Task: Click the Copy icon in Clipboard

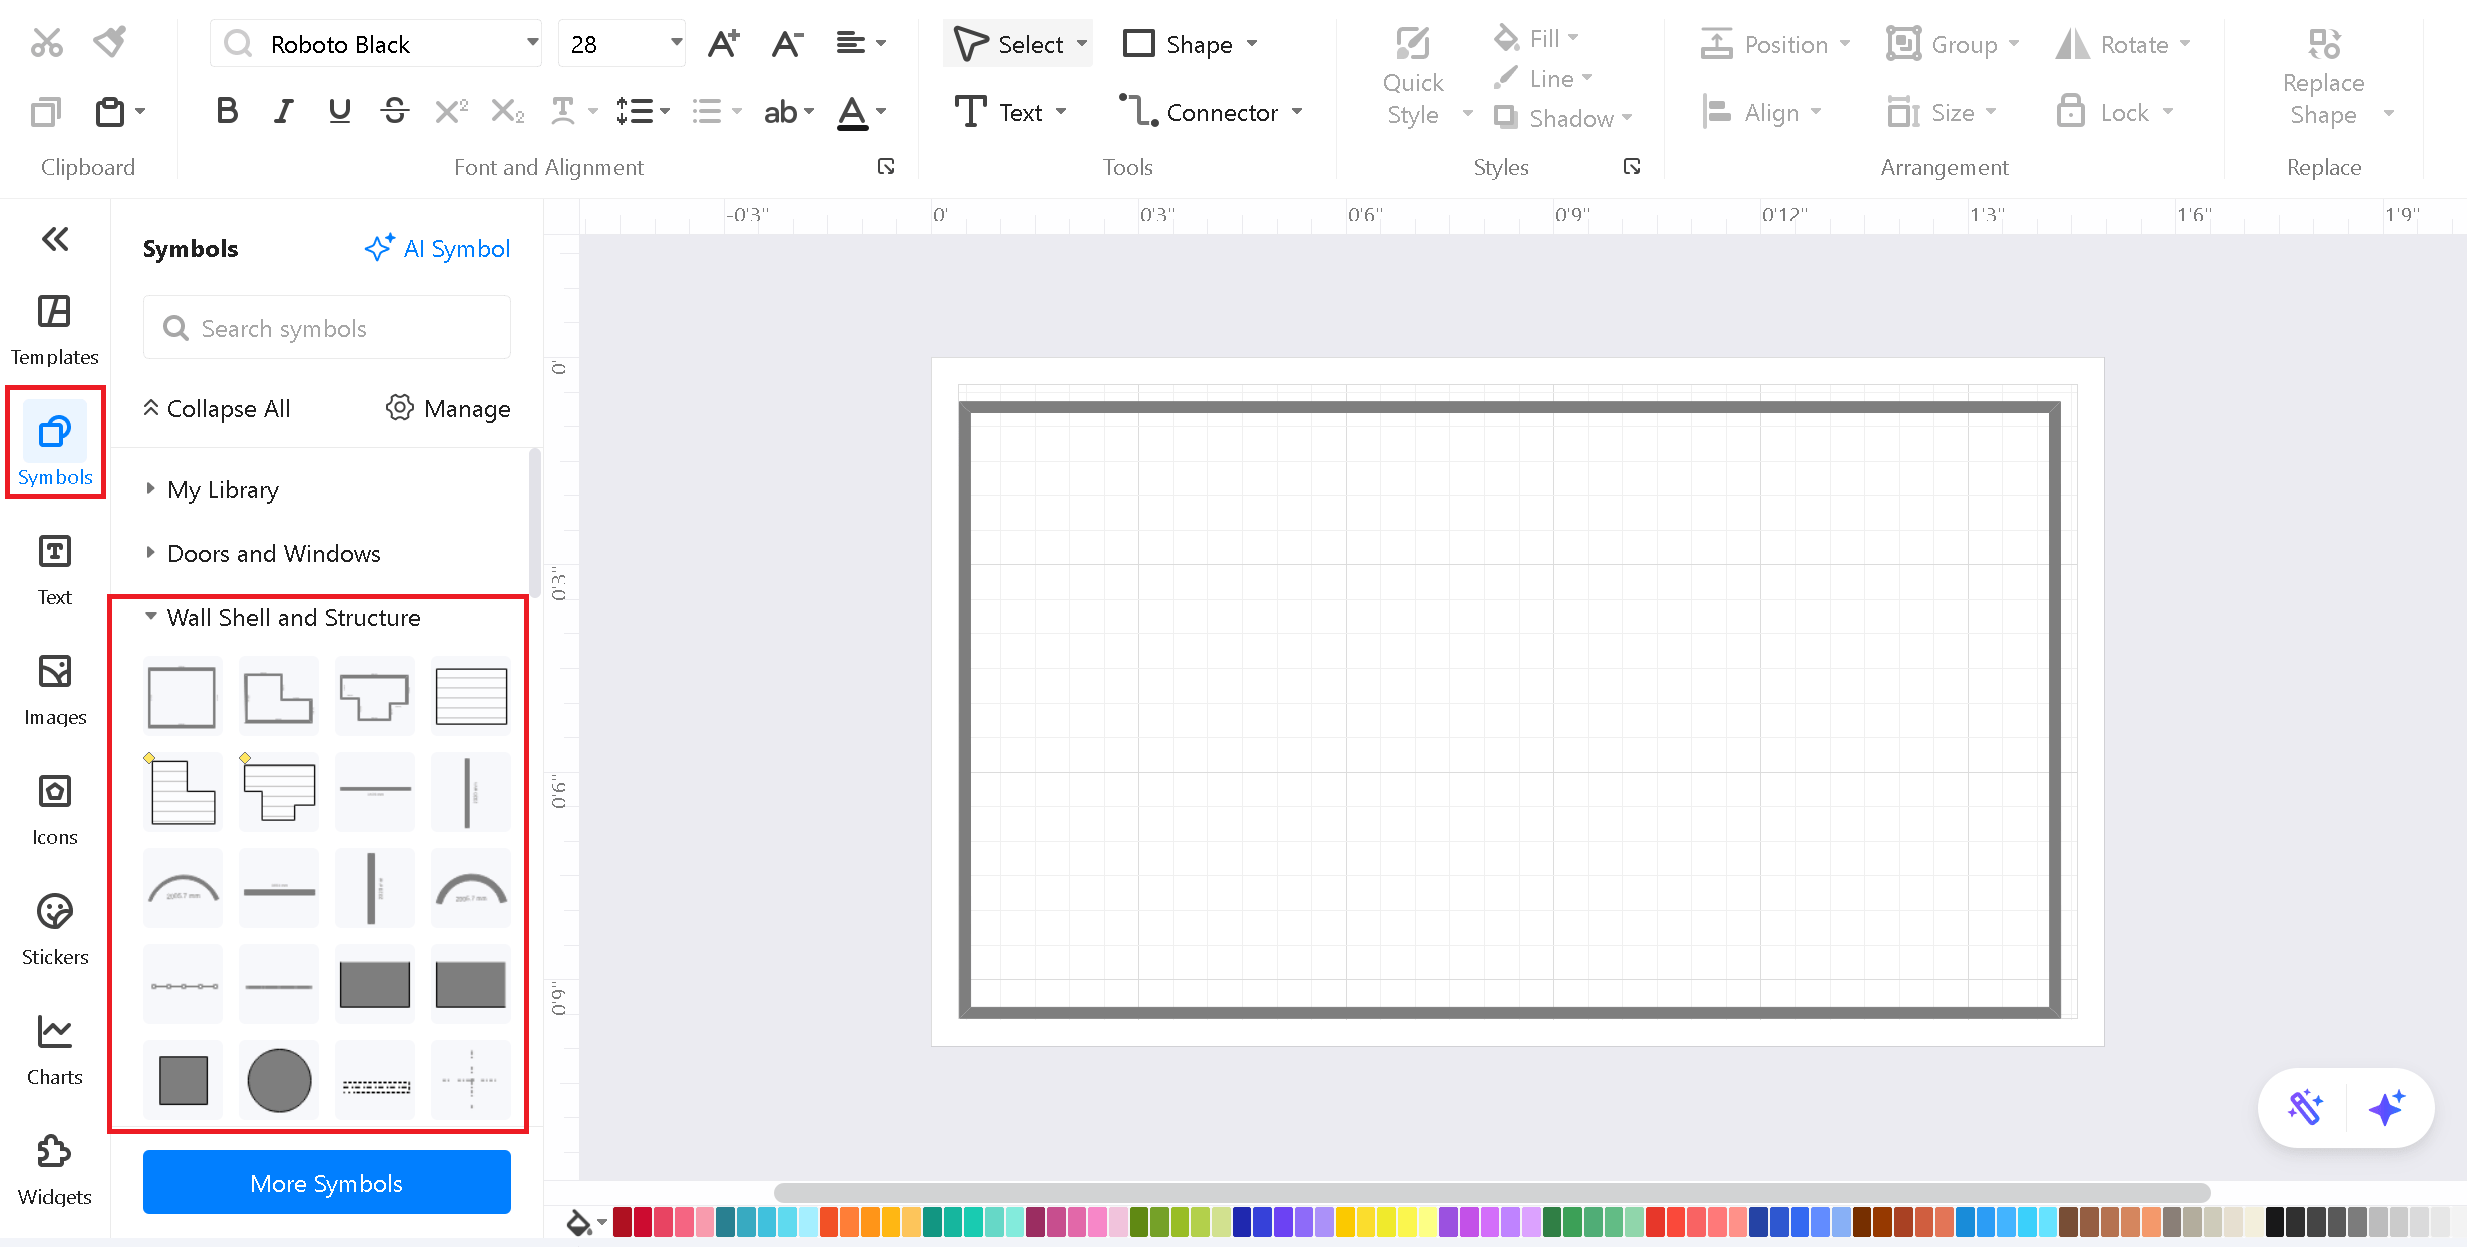Action: click(x=46, y=112)
